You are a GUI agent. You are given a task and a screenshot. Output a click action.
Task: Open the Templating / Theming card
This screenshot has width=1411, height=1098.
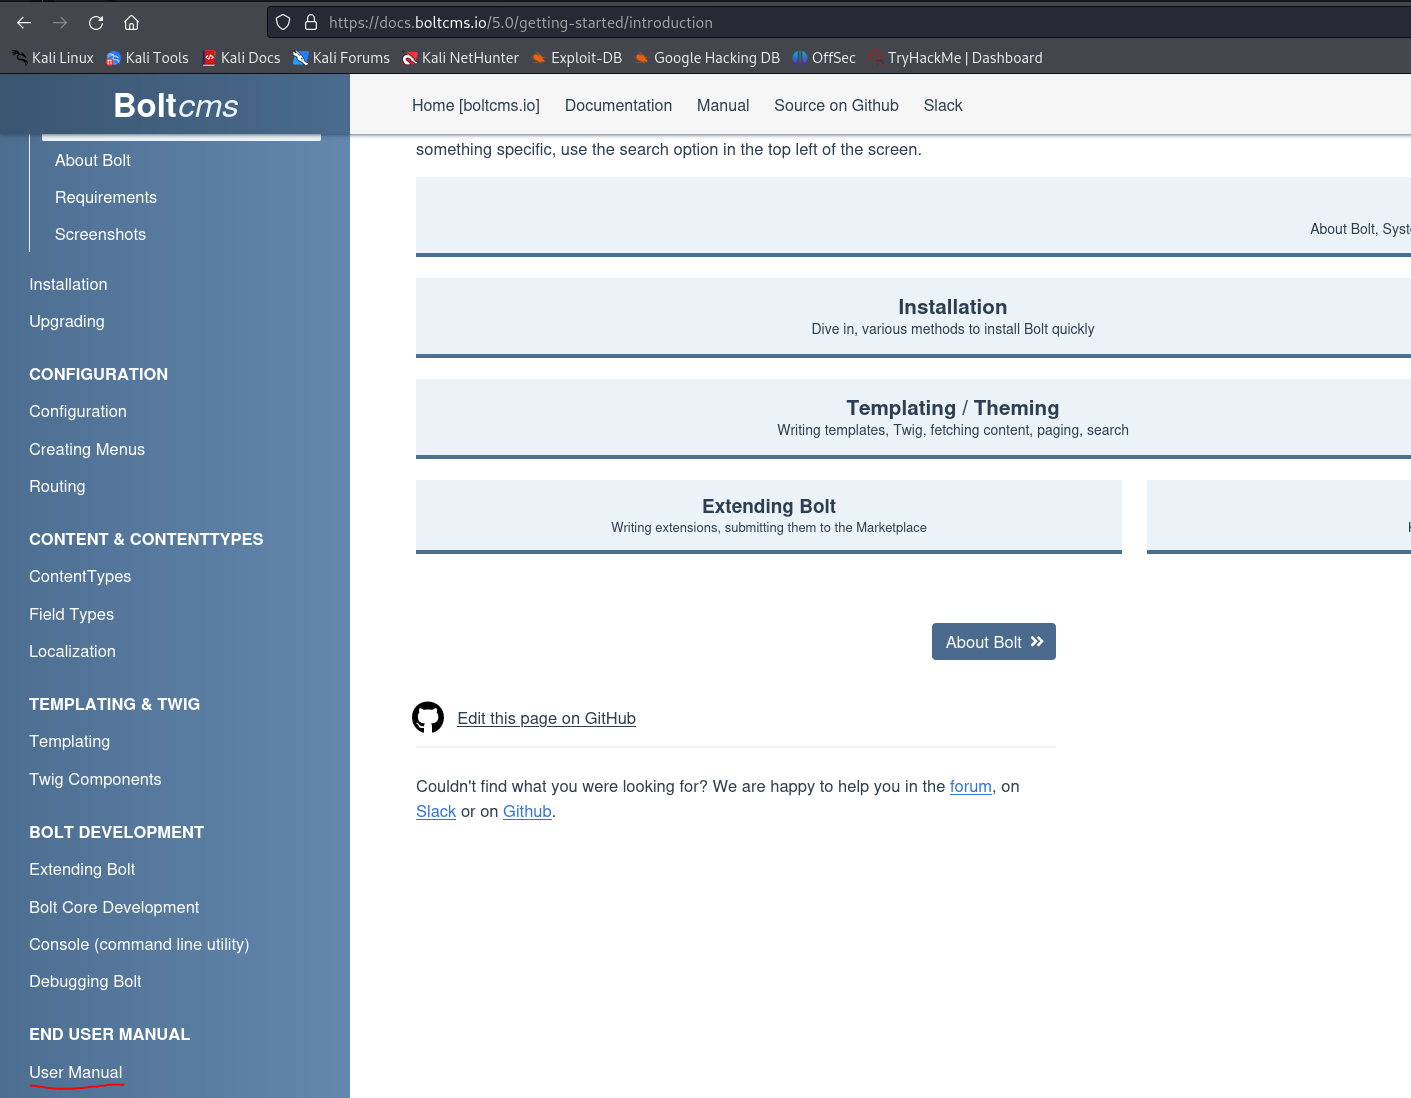point(913,418)
